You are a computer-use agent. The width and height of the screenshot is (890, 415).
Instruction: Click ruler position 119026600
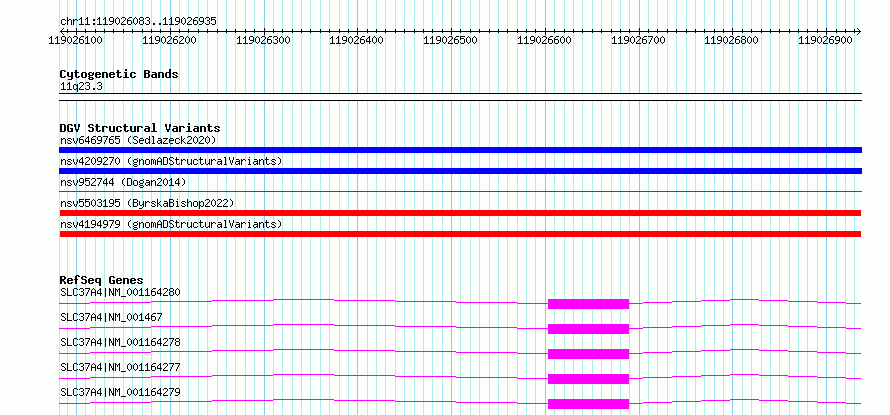click(545, 41)
